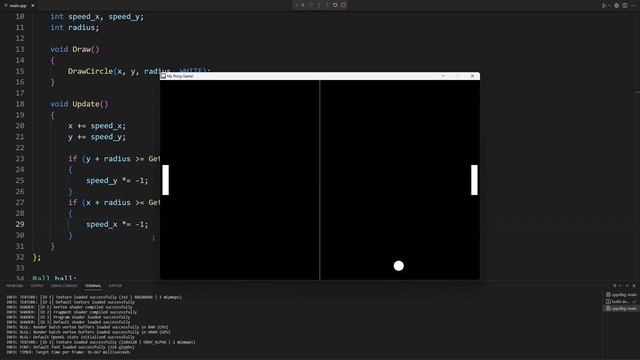Image resolution: width=640 pixels, height=360 pixels.
Task: Open the last panel tab right of Terminal
Action: click(x=115, y=286)
